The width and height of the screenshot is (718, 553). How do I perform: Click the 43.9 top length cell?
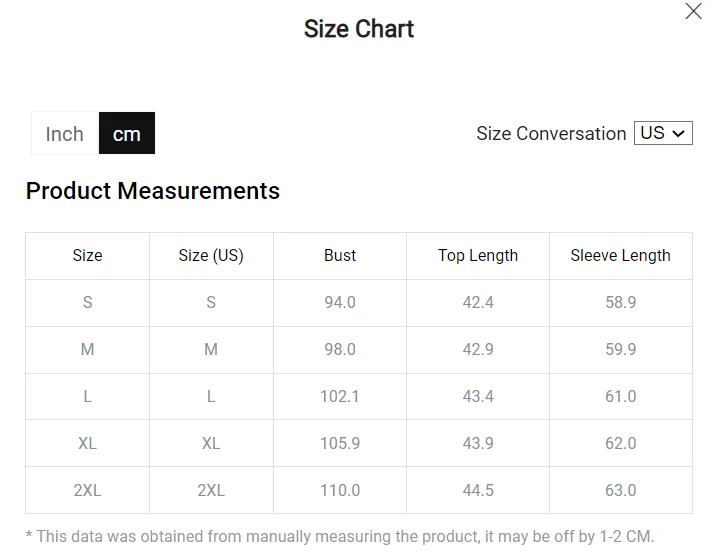478,444
